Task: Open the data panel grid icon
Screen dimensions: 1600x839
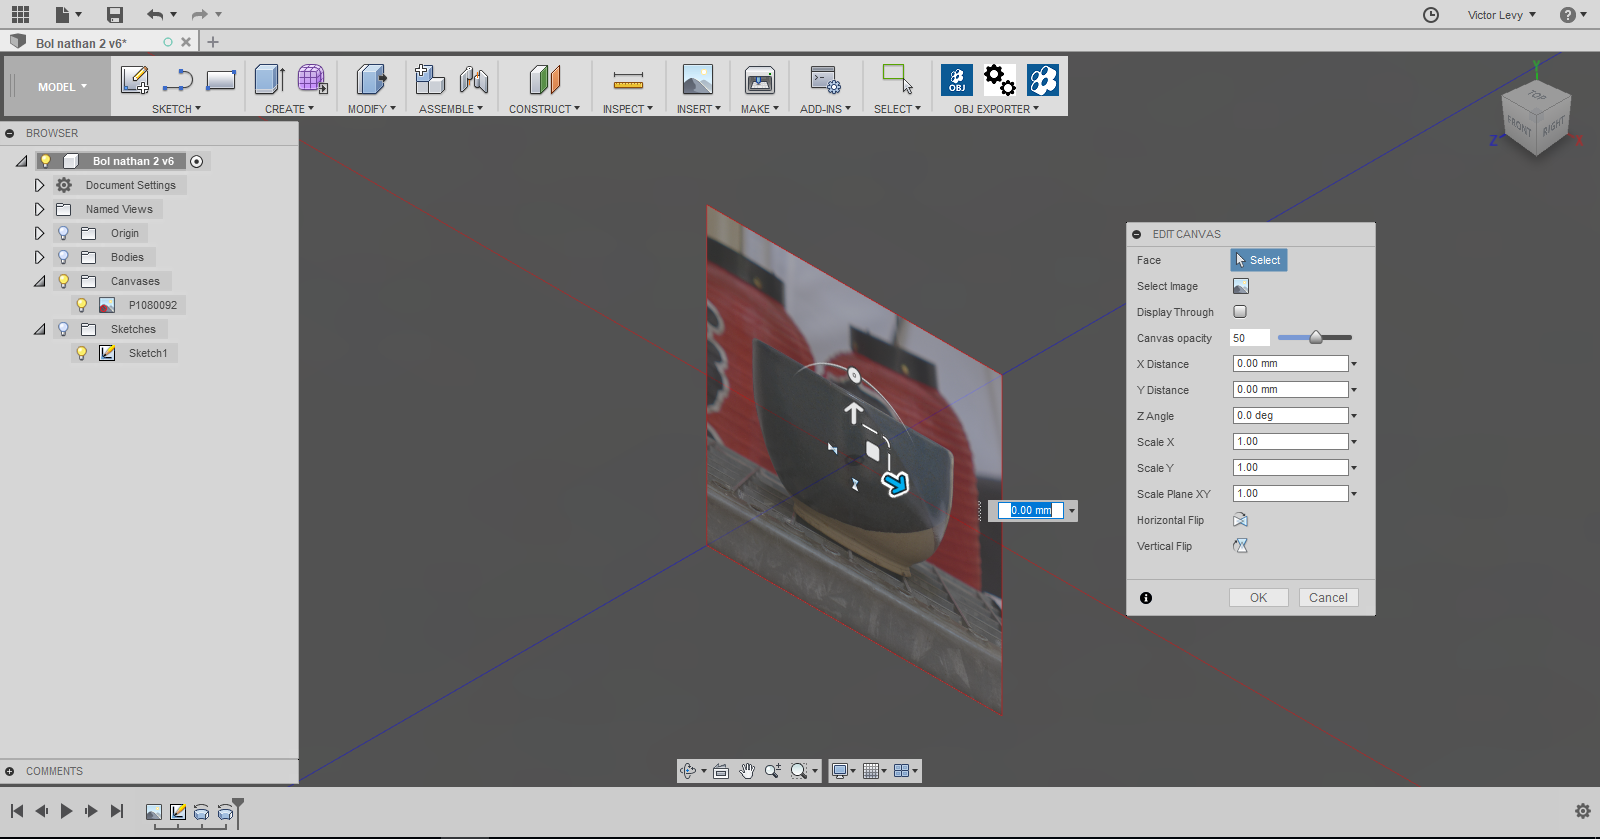Action: click(x=20, y=14)
